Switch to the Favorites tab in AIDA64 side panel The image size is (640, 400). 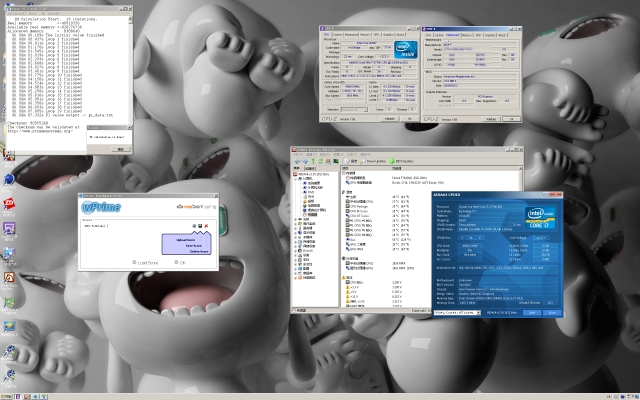click(x=310, y=168)
